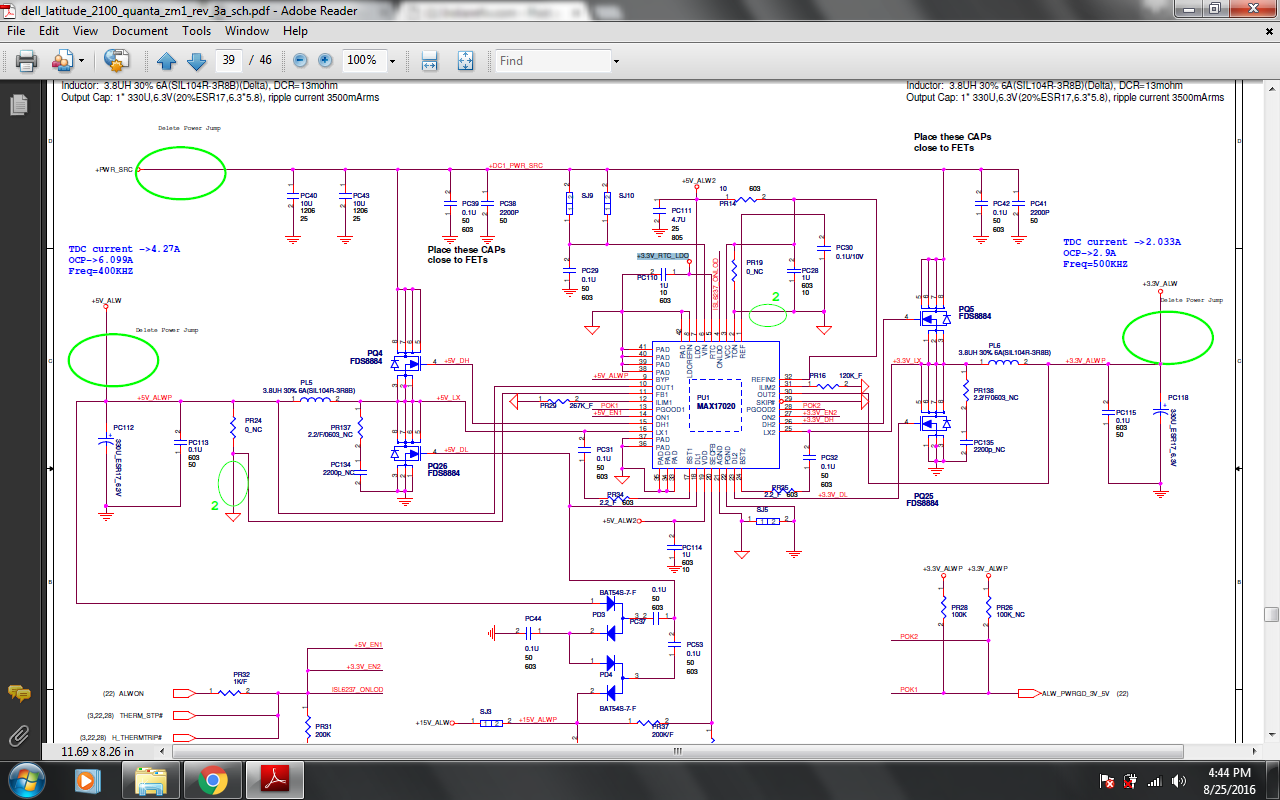
Task: Open the File menu
Action: point(16,31)
